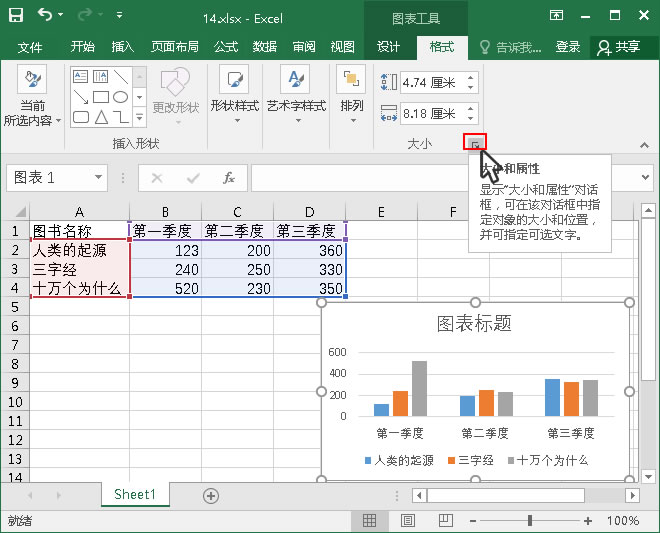Decrease shape width with the down spinner
The height and width of the screenshot is (533, 660).
point(471,119)
